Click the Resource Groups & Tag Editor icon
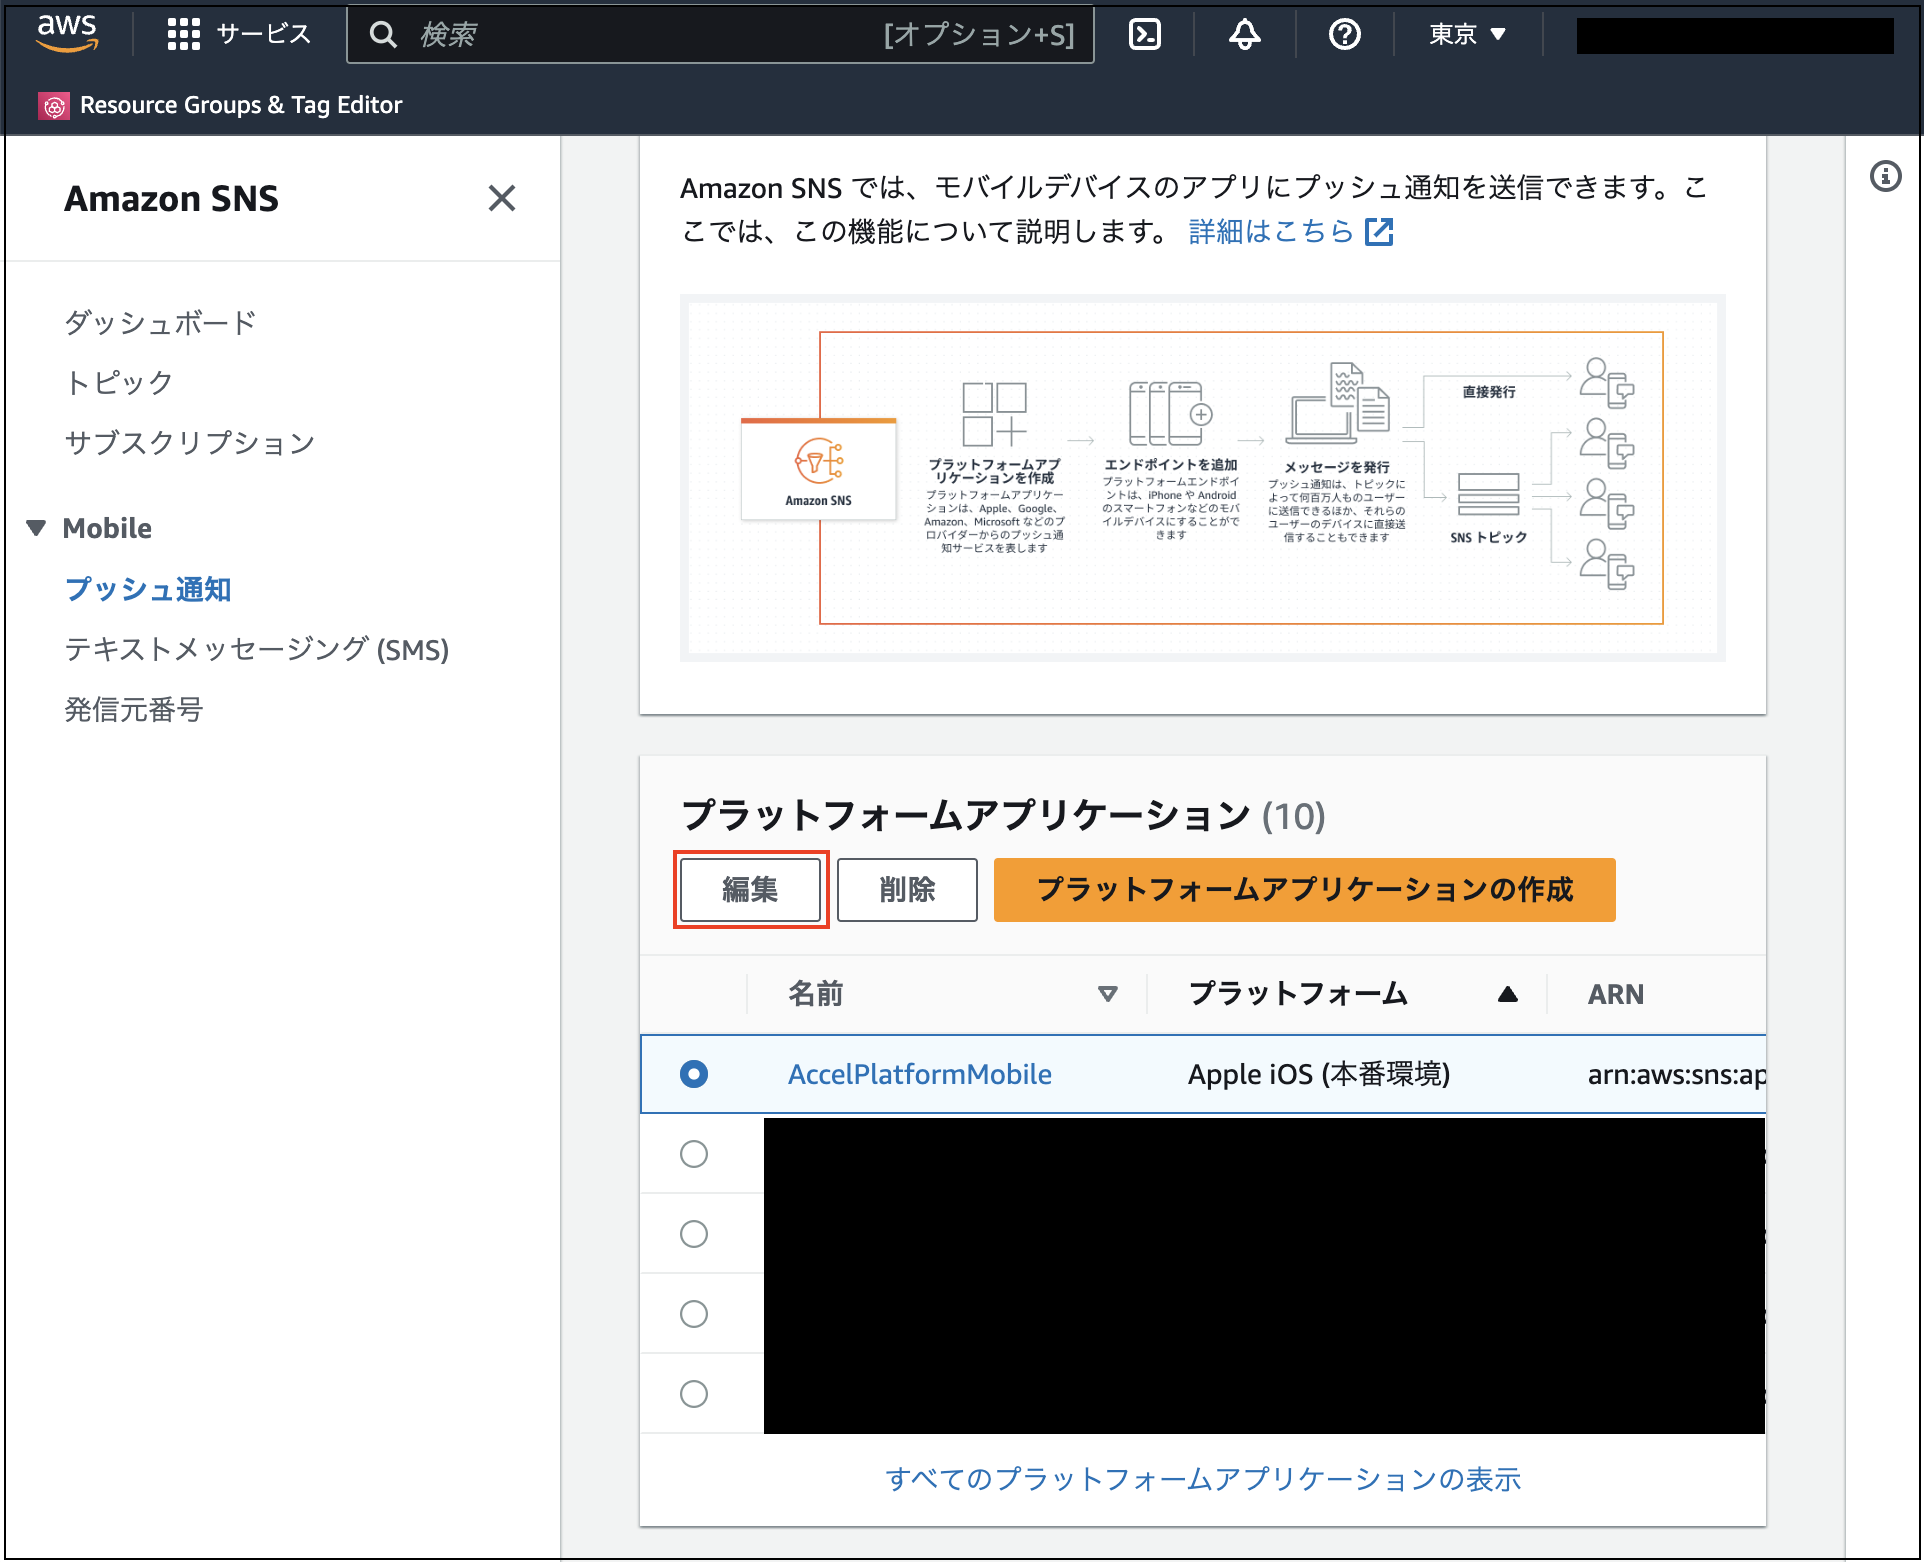The width and height of the screenshot is (1924, 1562). 54,105
